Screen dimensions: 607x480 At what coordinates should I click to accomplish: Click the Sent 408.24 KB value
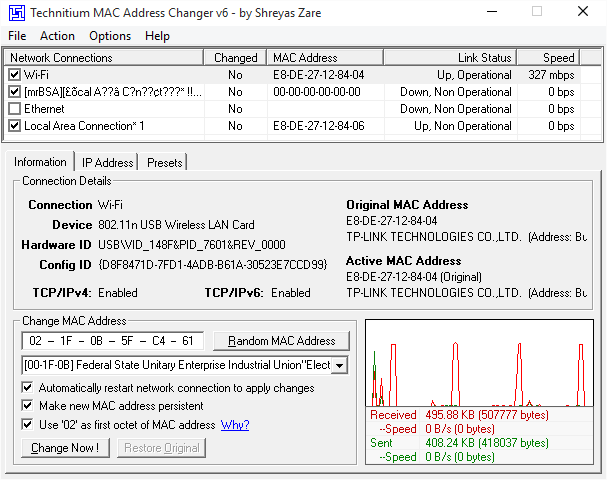click(487, 443)
